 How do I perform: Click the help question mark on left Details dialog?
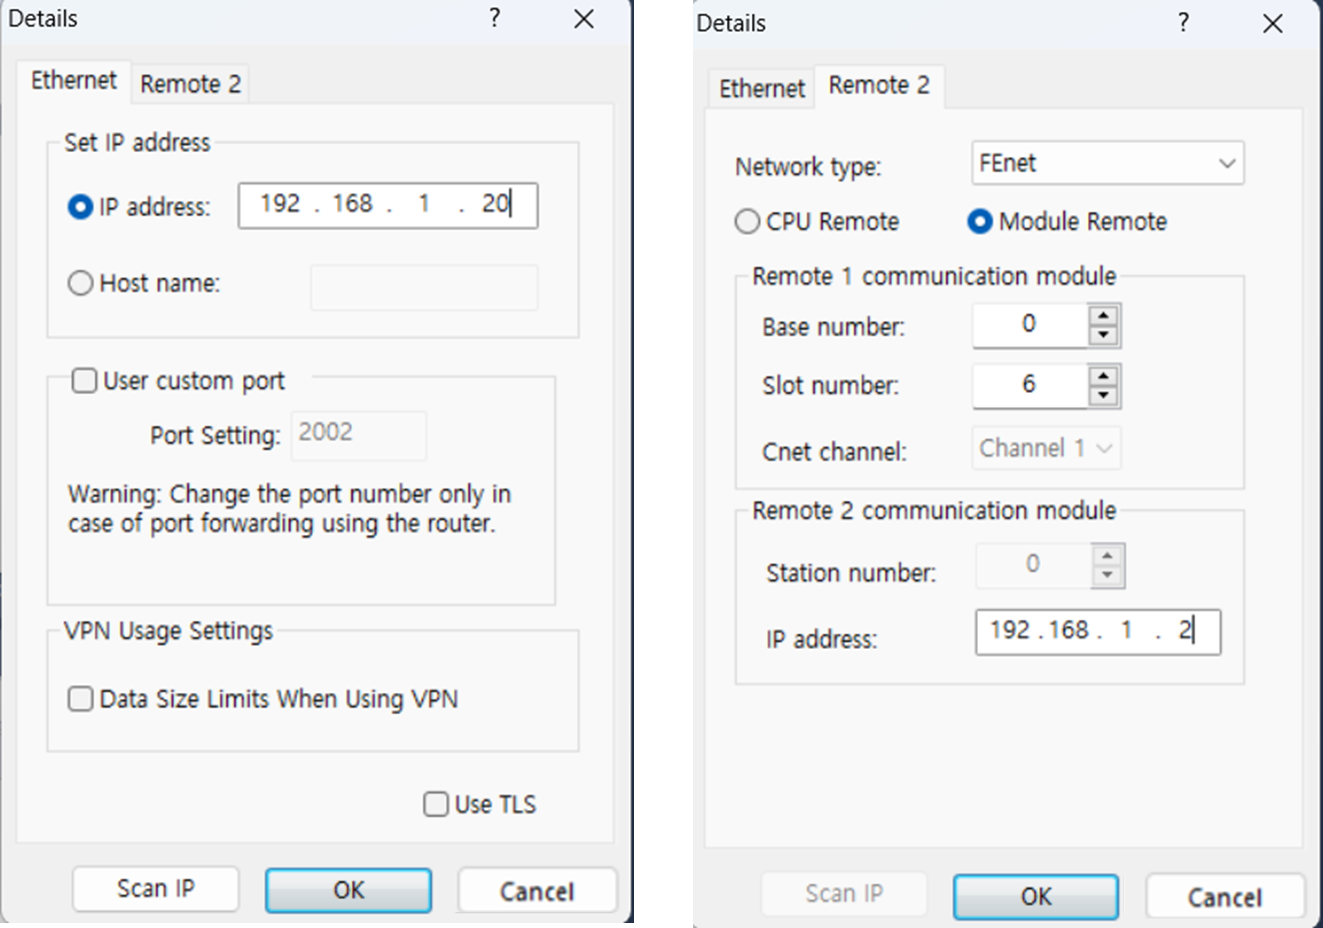(495, 18)
